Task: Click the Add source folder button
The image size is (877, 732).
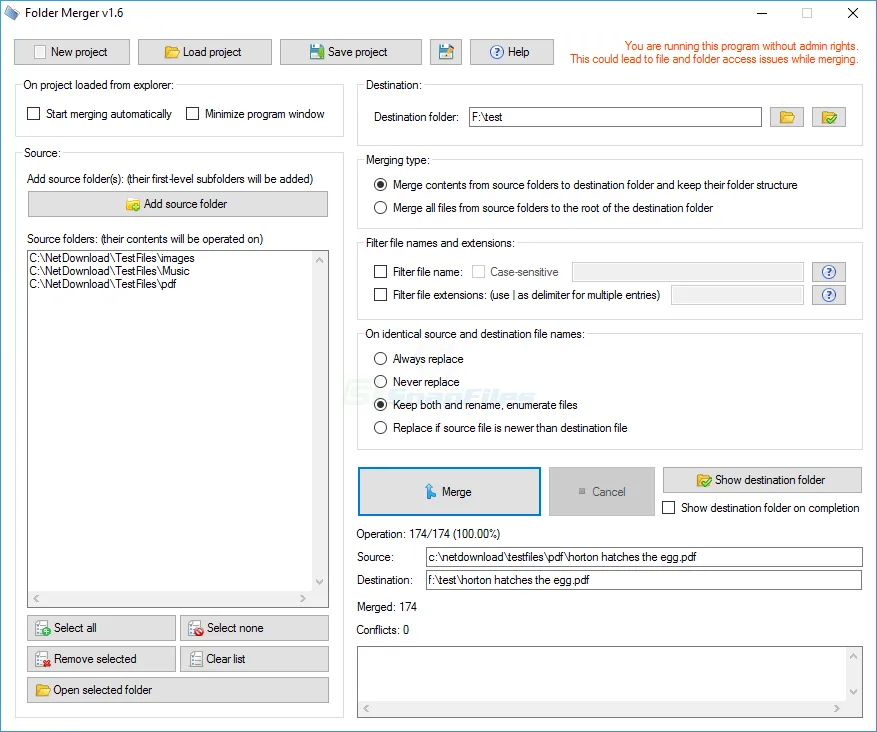Action: (x=178, y=204)
